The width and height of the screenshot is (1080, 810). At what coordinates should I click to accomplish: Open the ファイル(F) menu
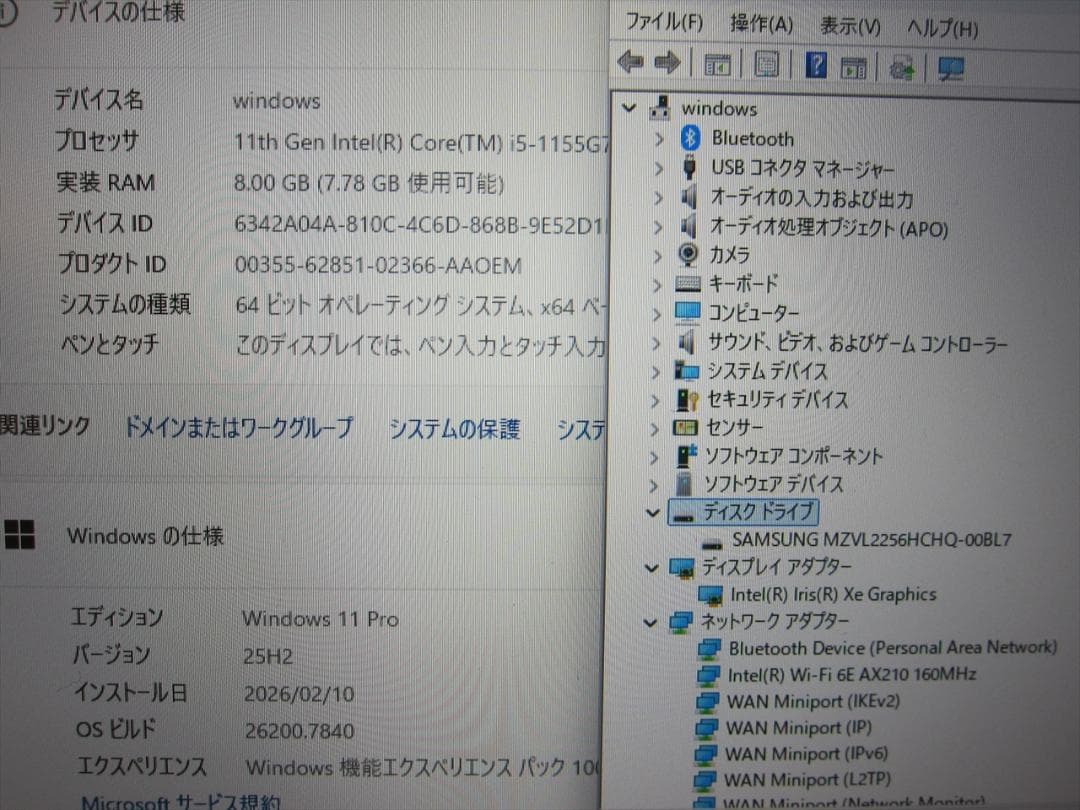(664, 21)
